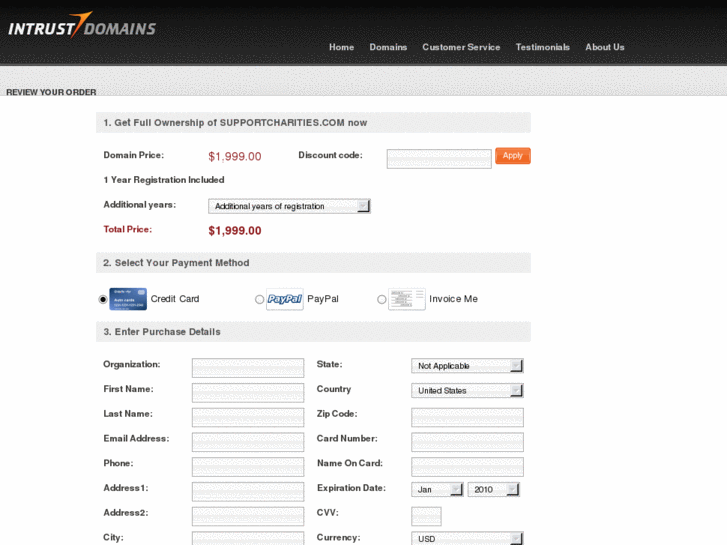Choose the Invoice Me radio button
727x545 pixels.
click(382, 300)
